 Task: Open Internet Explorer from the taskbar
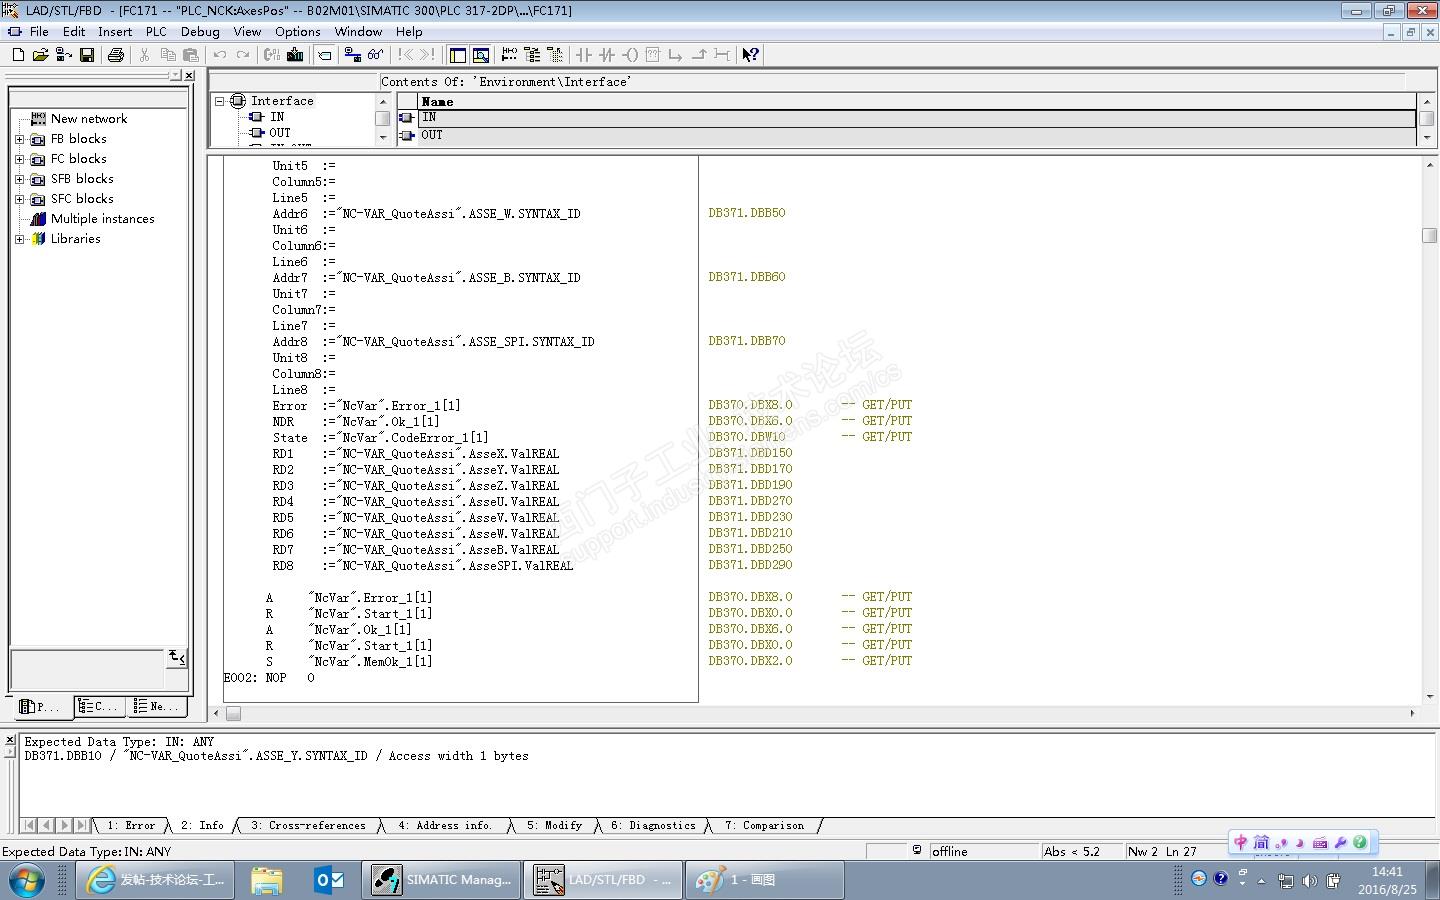154,880
